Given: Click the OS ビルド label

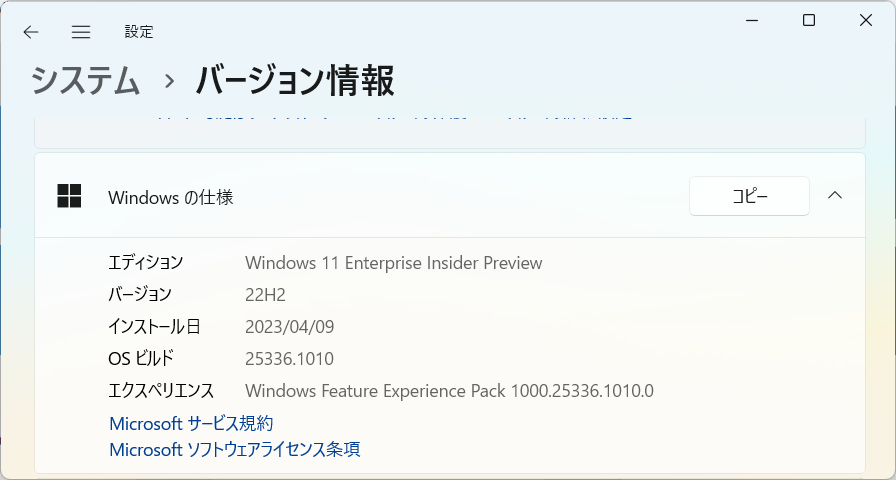Looking at the screenshot, I should (141, 359).
